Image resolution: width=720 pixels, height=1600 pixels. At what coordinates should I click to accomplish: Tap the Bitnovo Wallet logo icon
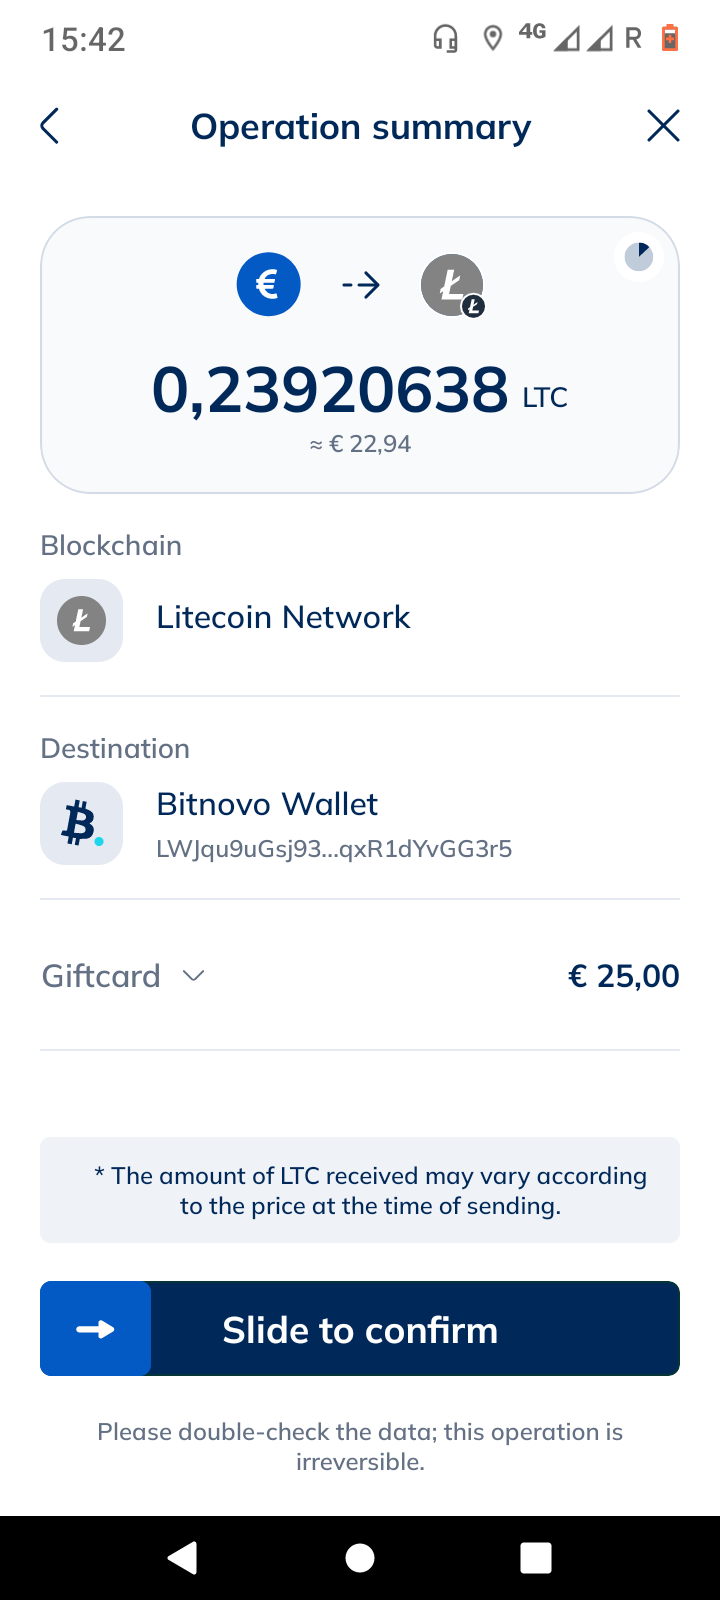point(82,823)
